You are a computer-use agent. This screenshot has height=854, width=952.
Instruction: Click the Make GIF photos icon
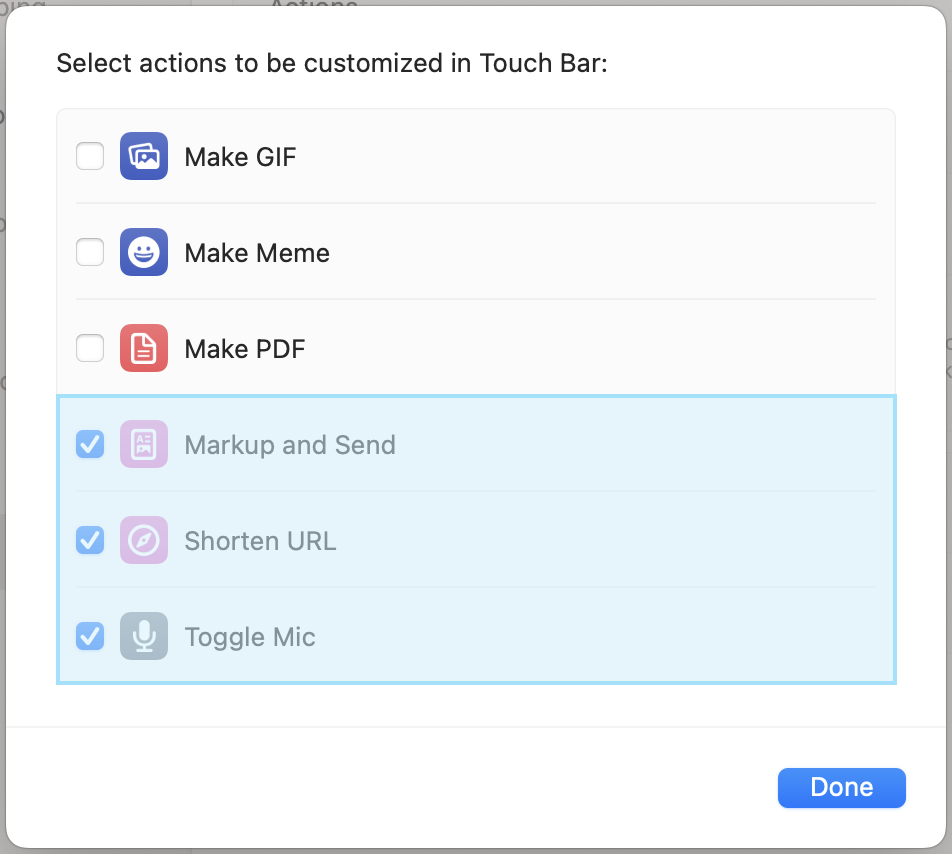click(144, 157)
